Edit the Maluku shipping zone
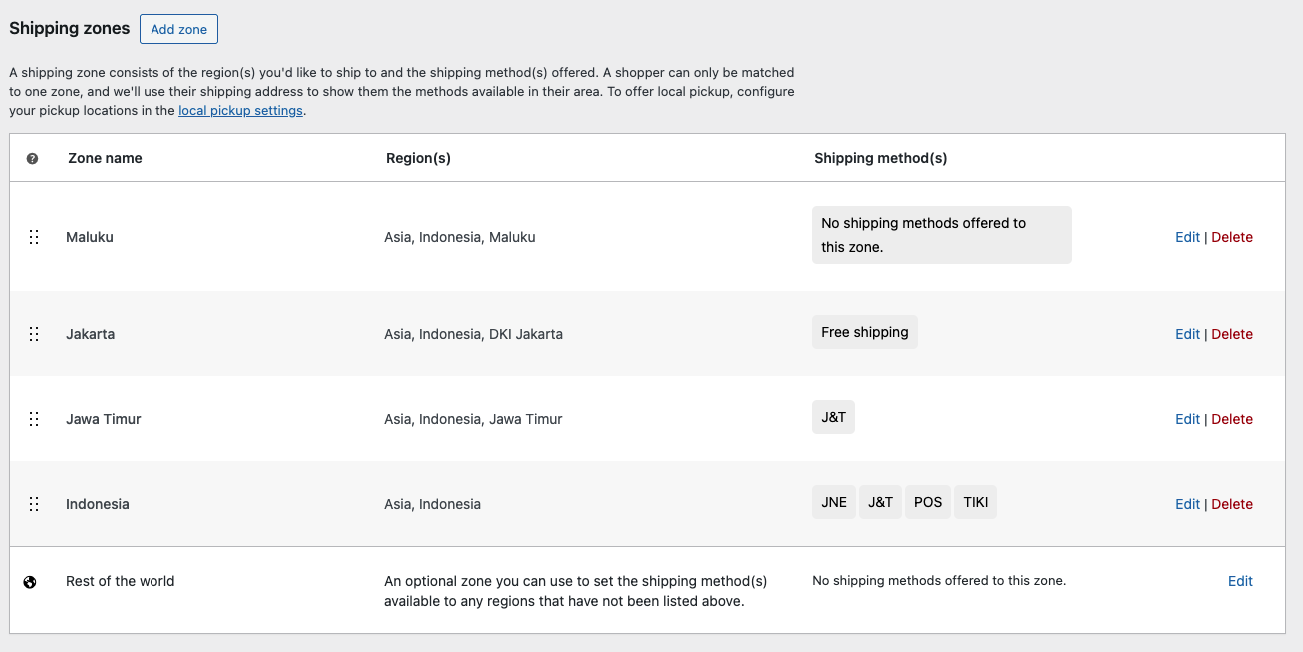The width and height of the screenshot is (1303, 652). tap(1187, 237)
